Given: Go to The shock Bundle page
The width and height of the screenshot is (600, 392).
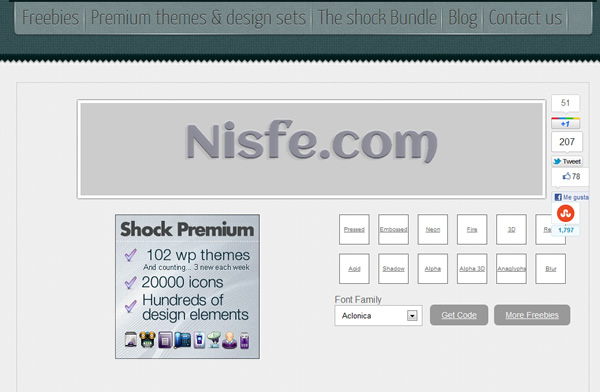Looking at the screenshot, I should (x=377, y=18).
